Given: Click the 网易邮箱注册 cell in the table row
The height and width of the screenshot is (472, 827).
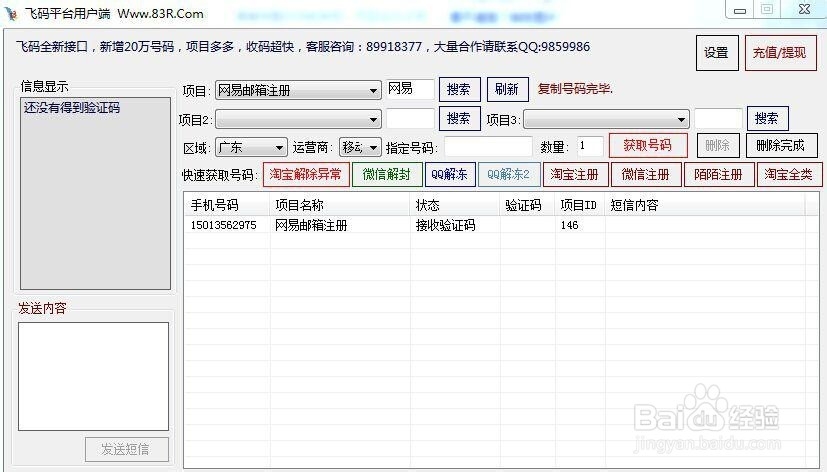Looking at the screenshot, I should tap(311, 226).
